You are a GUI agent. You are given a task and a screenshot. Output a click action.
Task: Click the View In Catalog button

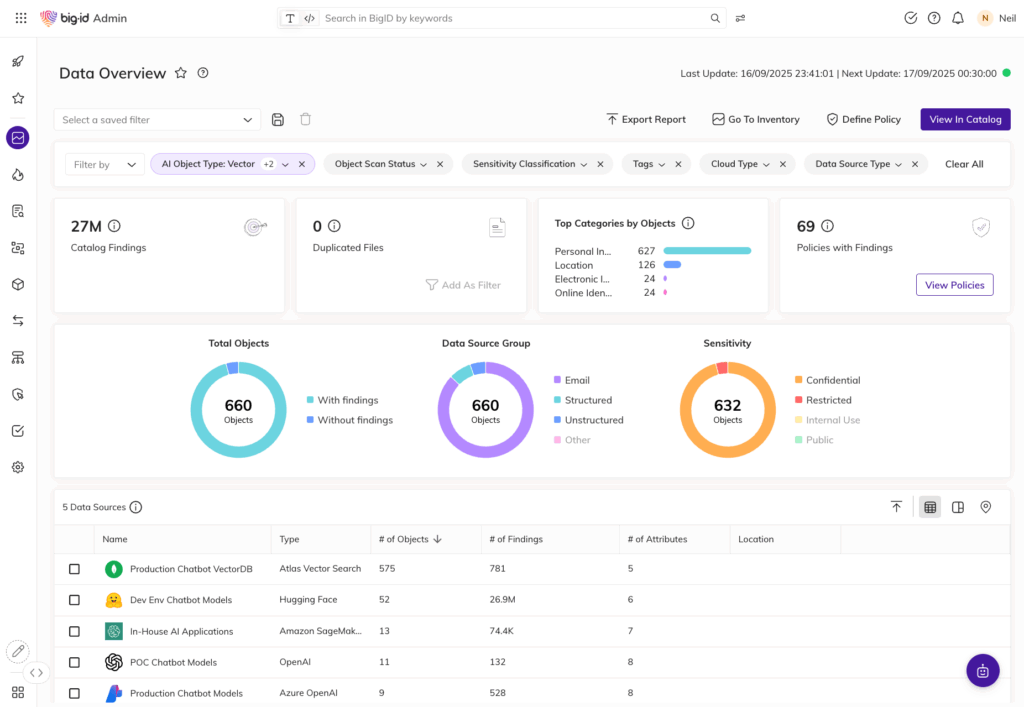coord(965,119)
